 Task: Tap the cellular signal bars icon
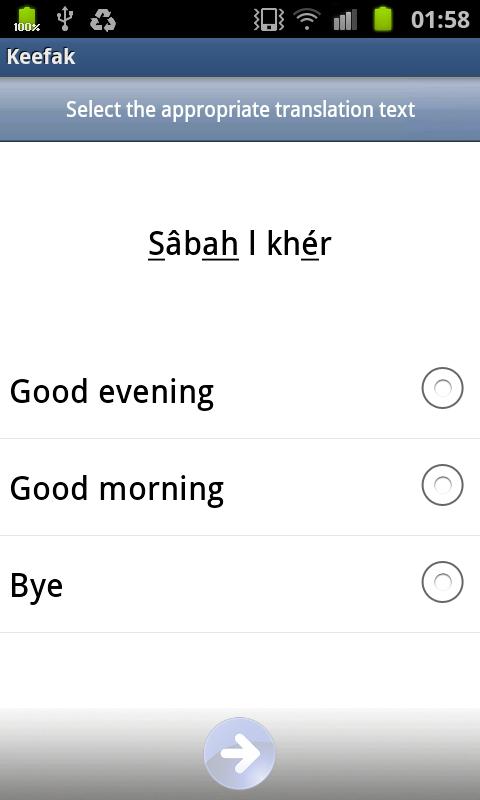[345, 20]
